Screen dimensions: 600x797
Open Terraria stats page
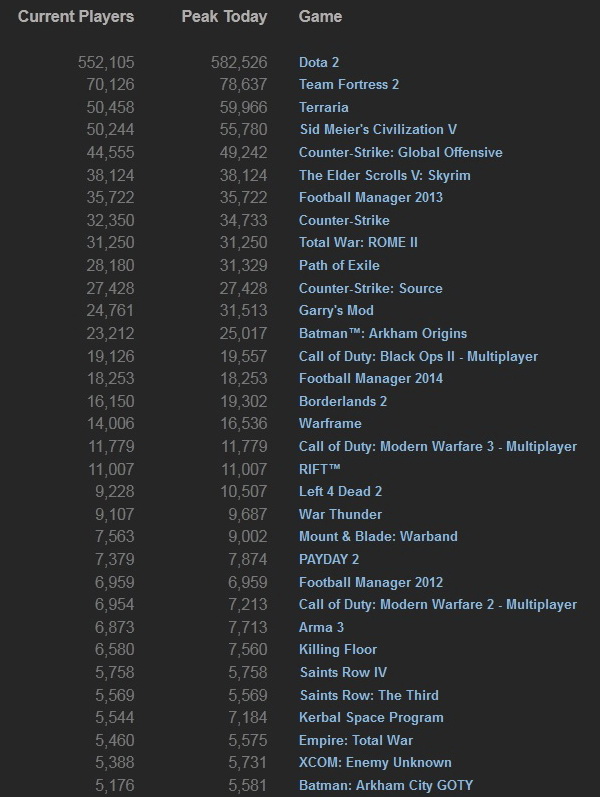[323, 107]
